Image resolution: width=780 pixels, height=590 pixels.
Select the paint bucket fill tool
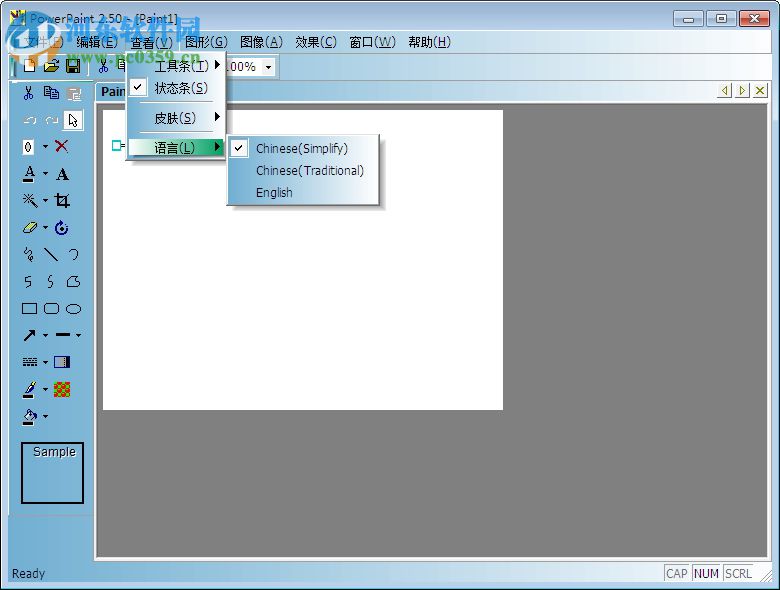pos(29,417)
